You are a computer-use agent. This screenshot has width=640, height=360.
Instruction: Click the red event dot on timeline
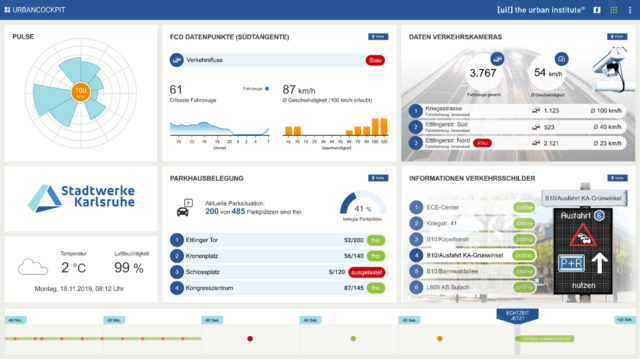(250, 338)
